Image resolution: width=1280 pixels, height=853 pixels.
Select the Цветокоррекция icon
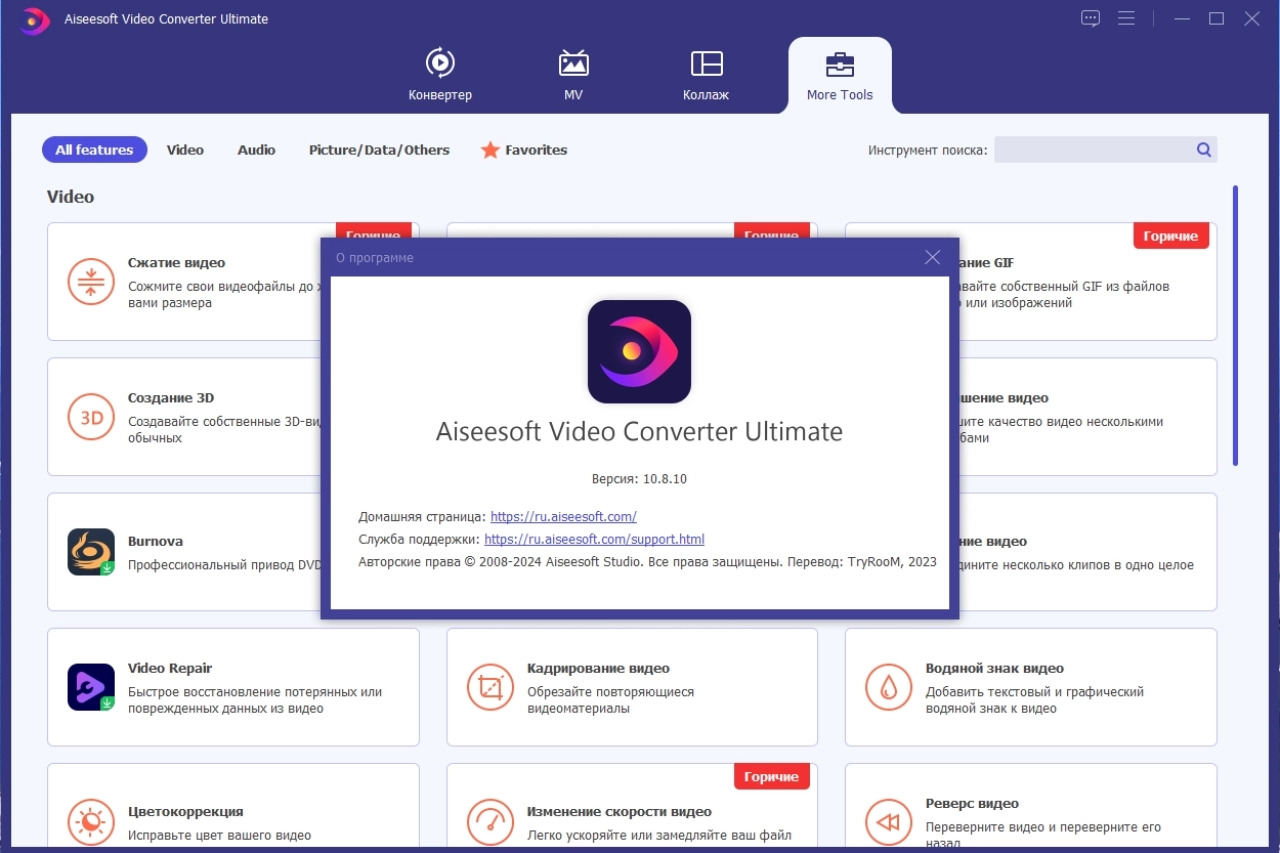tap(91, 822)
